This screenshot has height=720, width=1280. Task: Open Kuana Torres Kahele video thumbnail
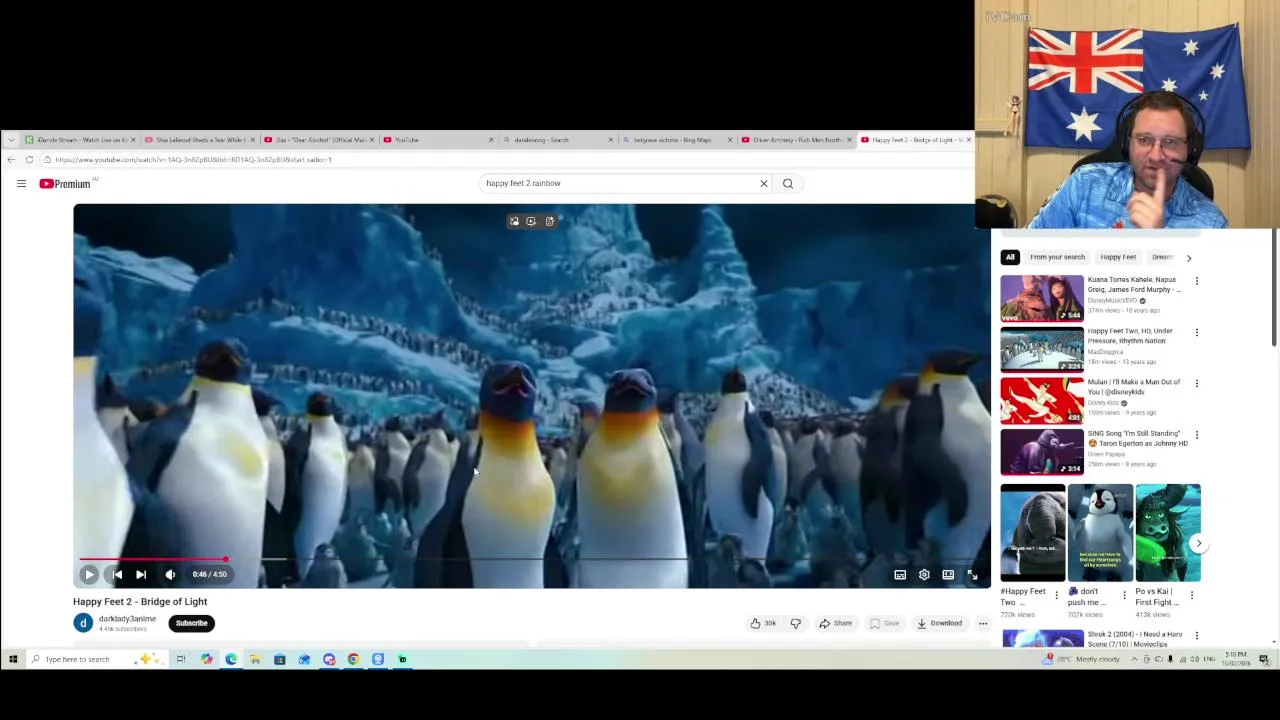click(x=1042, y=298)
